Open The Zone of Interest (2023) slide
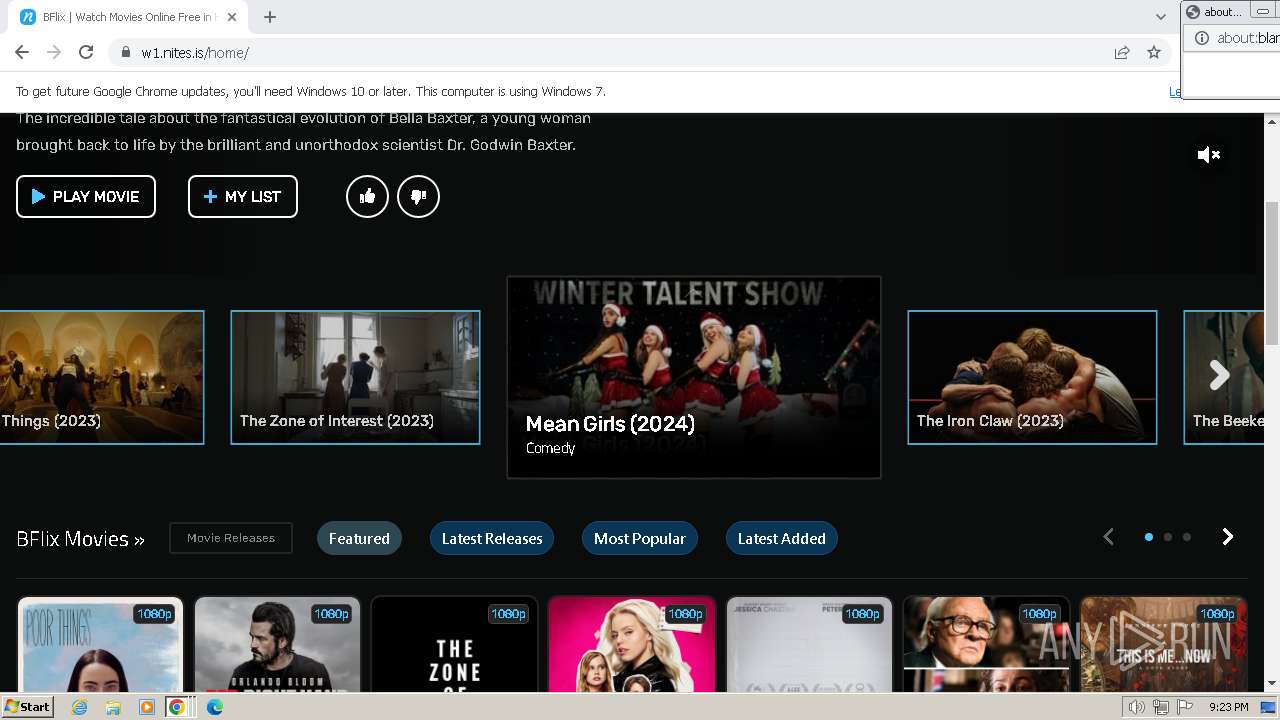The height and width of the screenshot is (720, 1280). (x=355, y=377)
